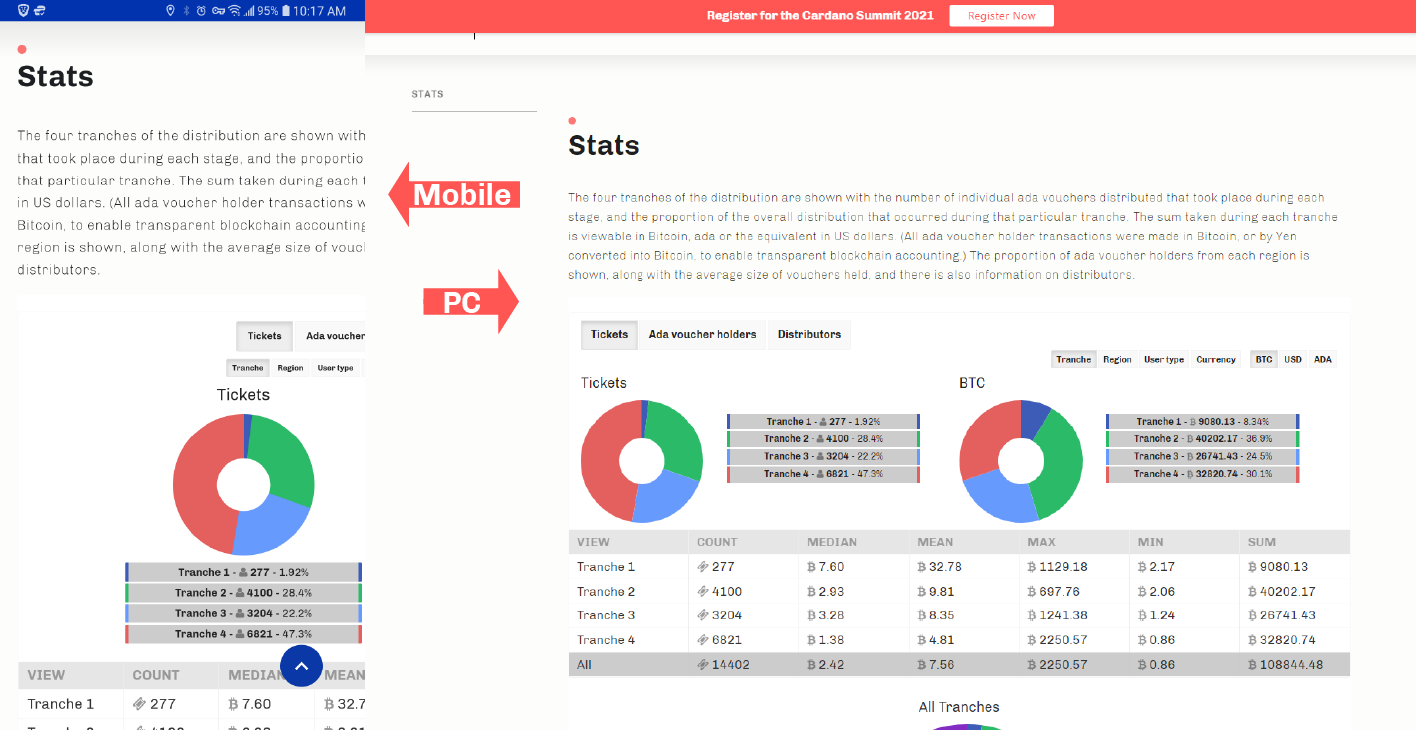Image resolution: width=1416 pixels, height=730 pixels.
Task: Tap Tranche 3 legend in mobile Tickets chart
Action: [243, 613]
